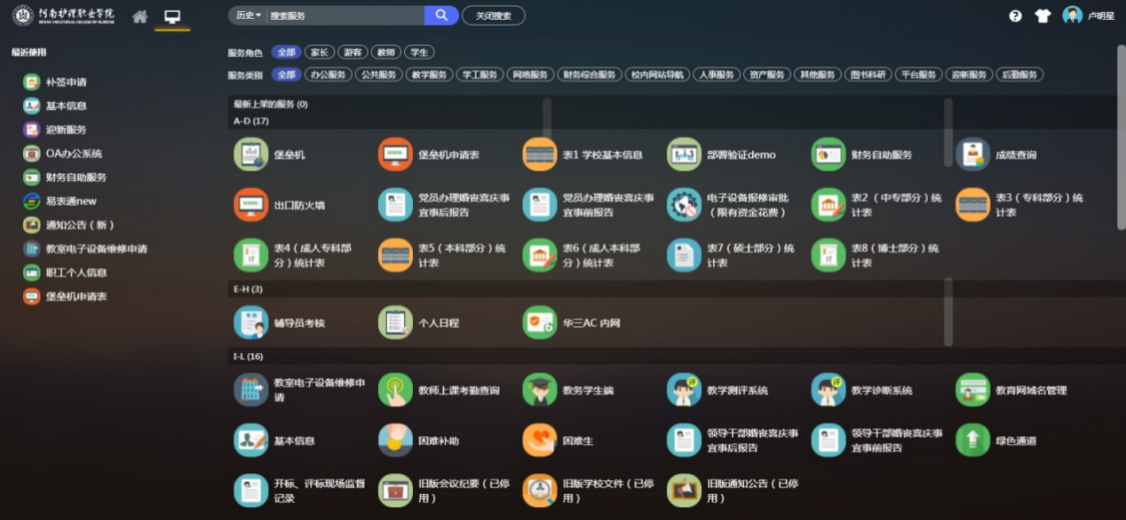This screenshot has width=1126, height=520.
Task: Open 表2（中专部分）统计表
Action: [875, 205]
